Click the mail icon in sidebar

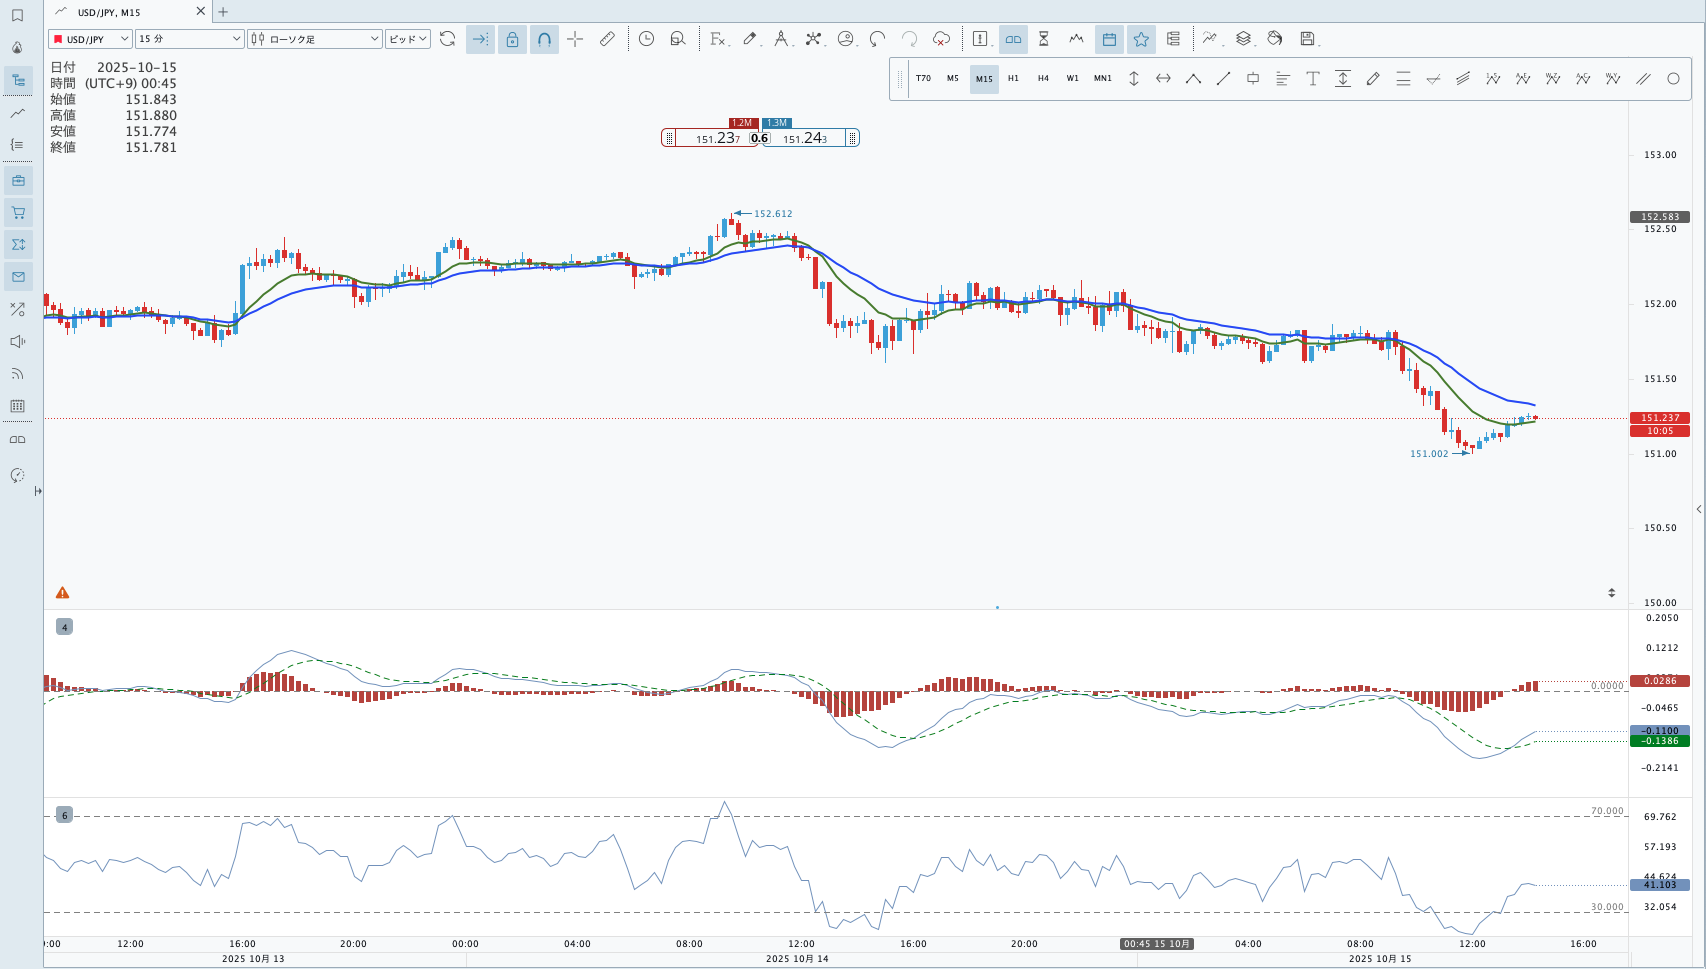coord(18,276)
